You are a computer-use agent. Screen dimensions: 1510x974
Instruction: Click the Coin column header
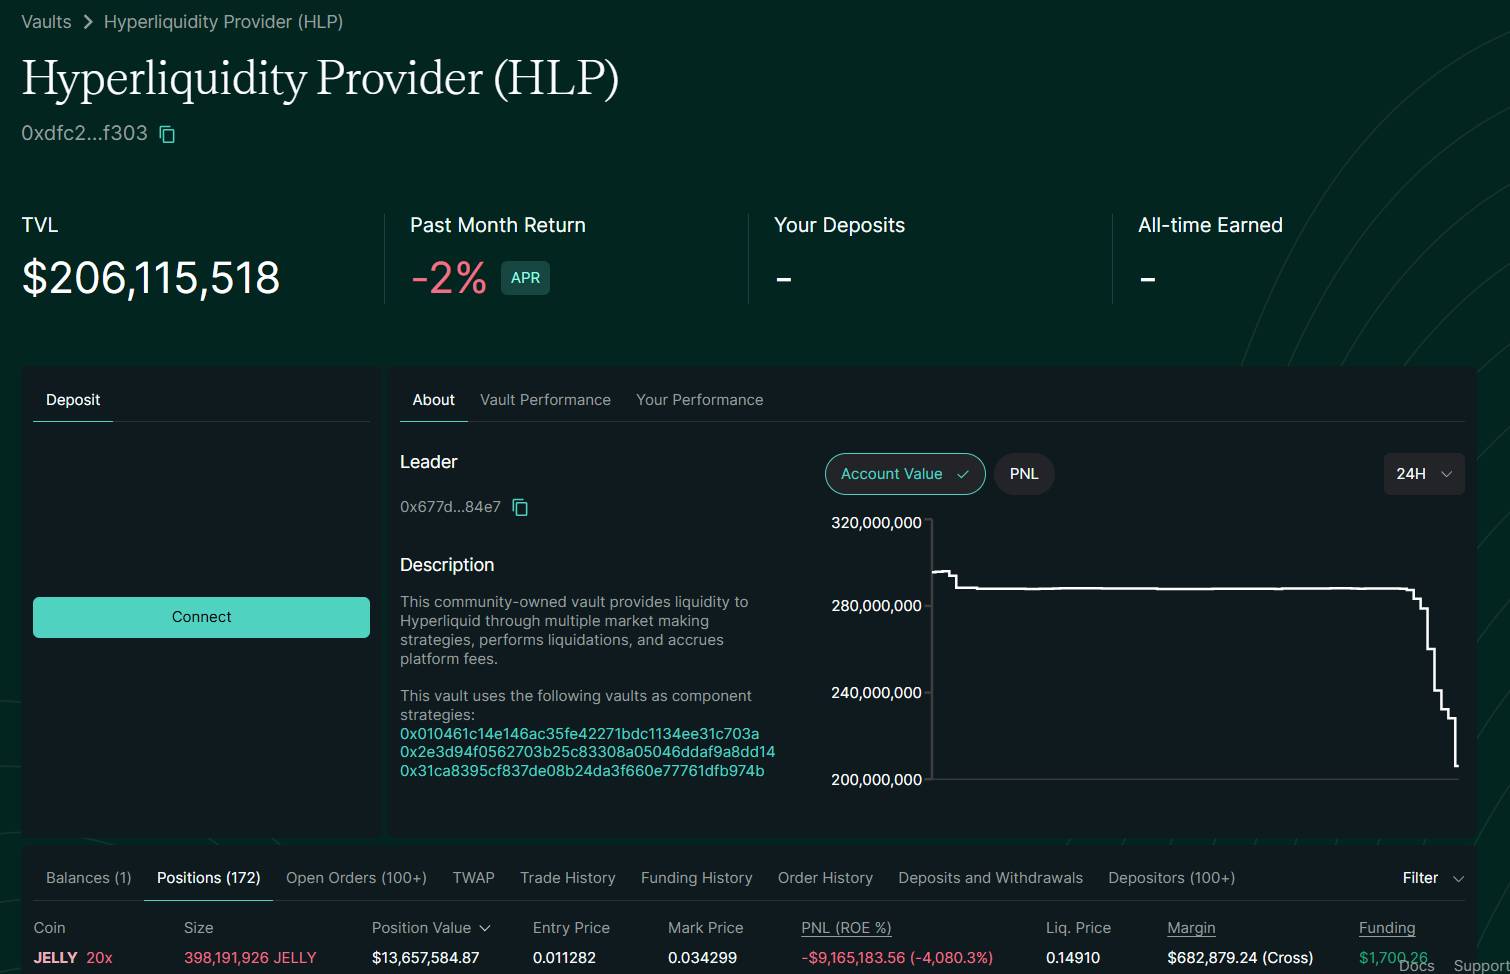(x=49, y=928)
